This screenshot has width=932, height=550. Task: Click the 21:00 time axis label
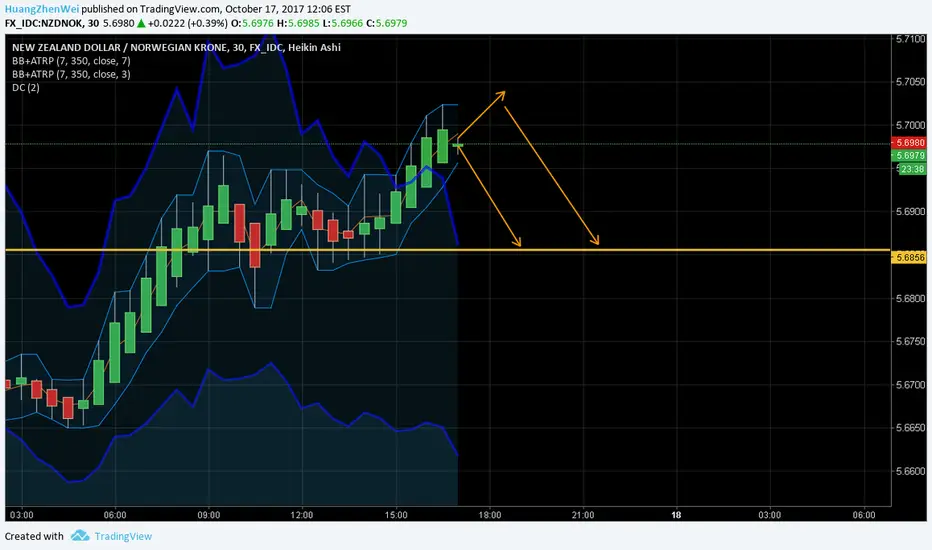[x=583, y=515]
